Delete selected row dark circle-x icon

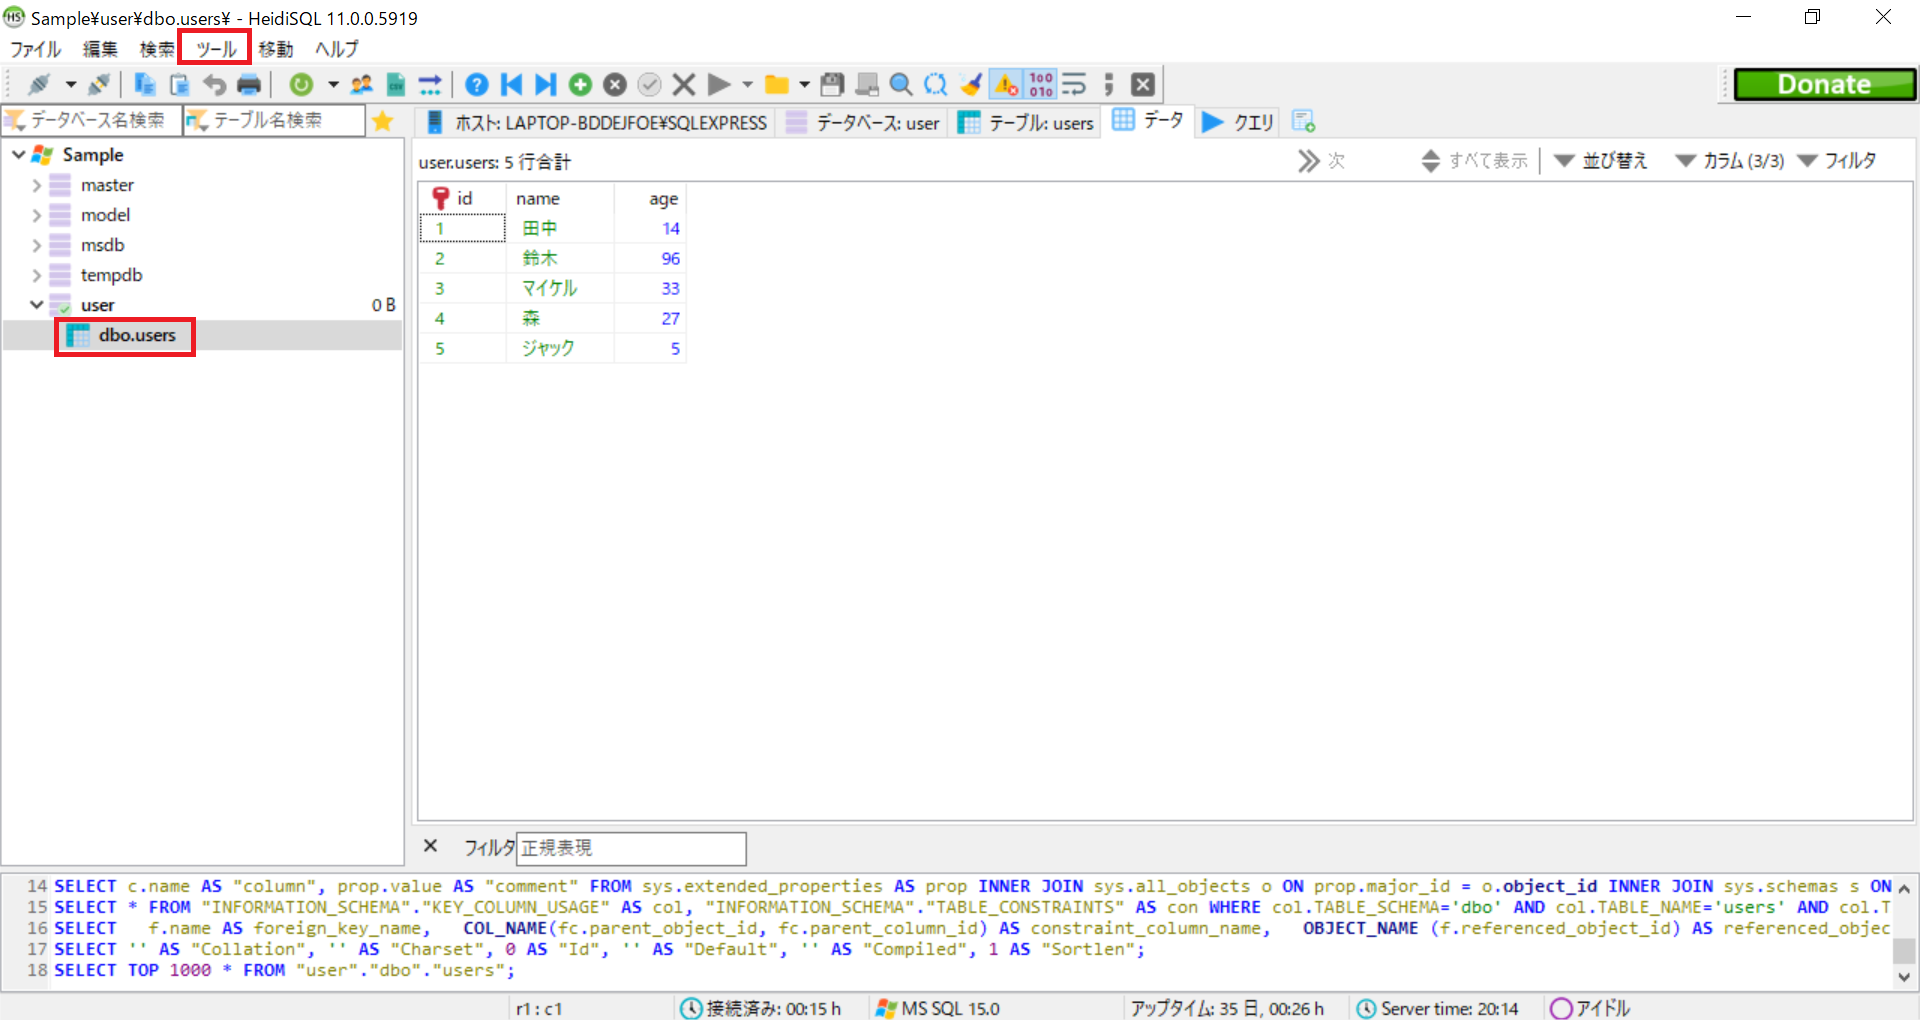click(x=615, y=85)
